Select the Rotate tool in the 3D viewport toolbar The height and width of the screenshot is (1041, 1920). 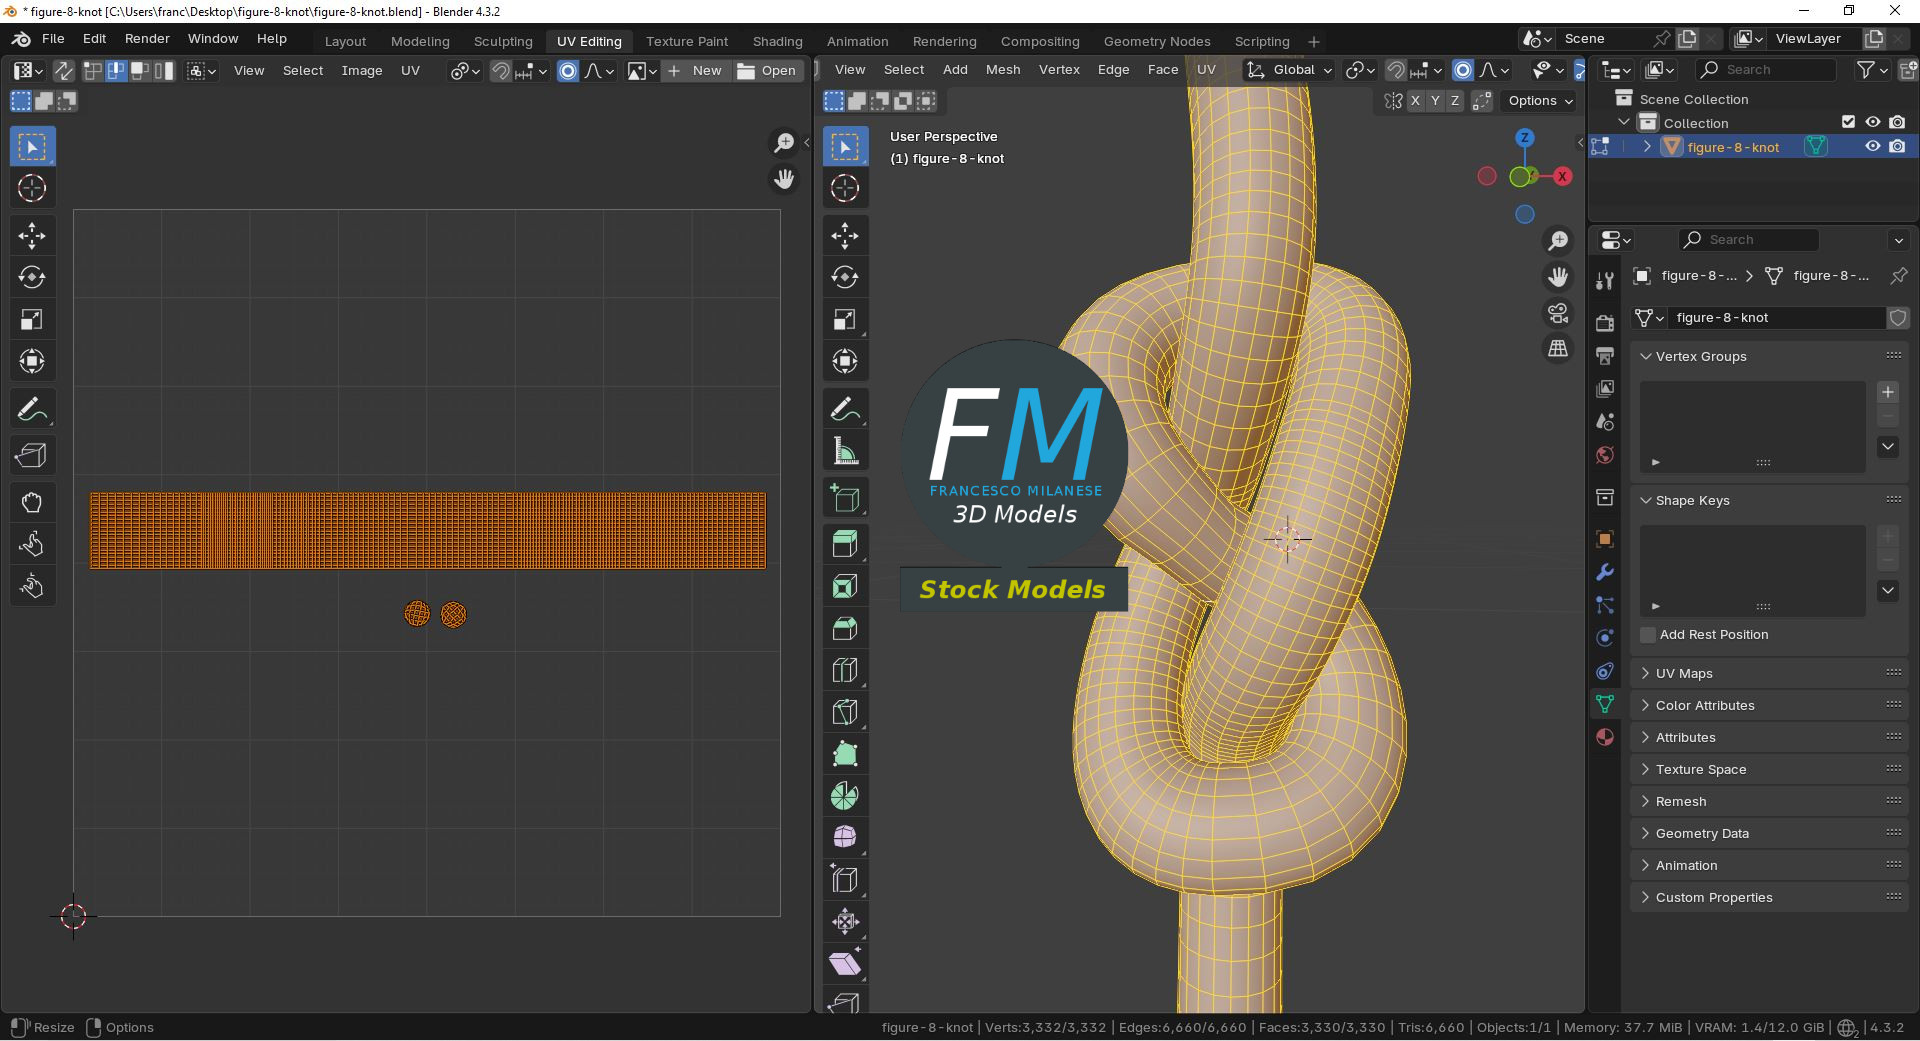pyautogui.click(x=845, y=278)
